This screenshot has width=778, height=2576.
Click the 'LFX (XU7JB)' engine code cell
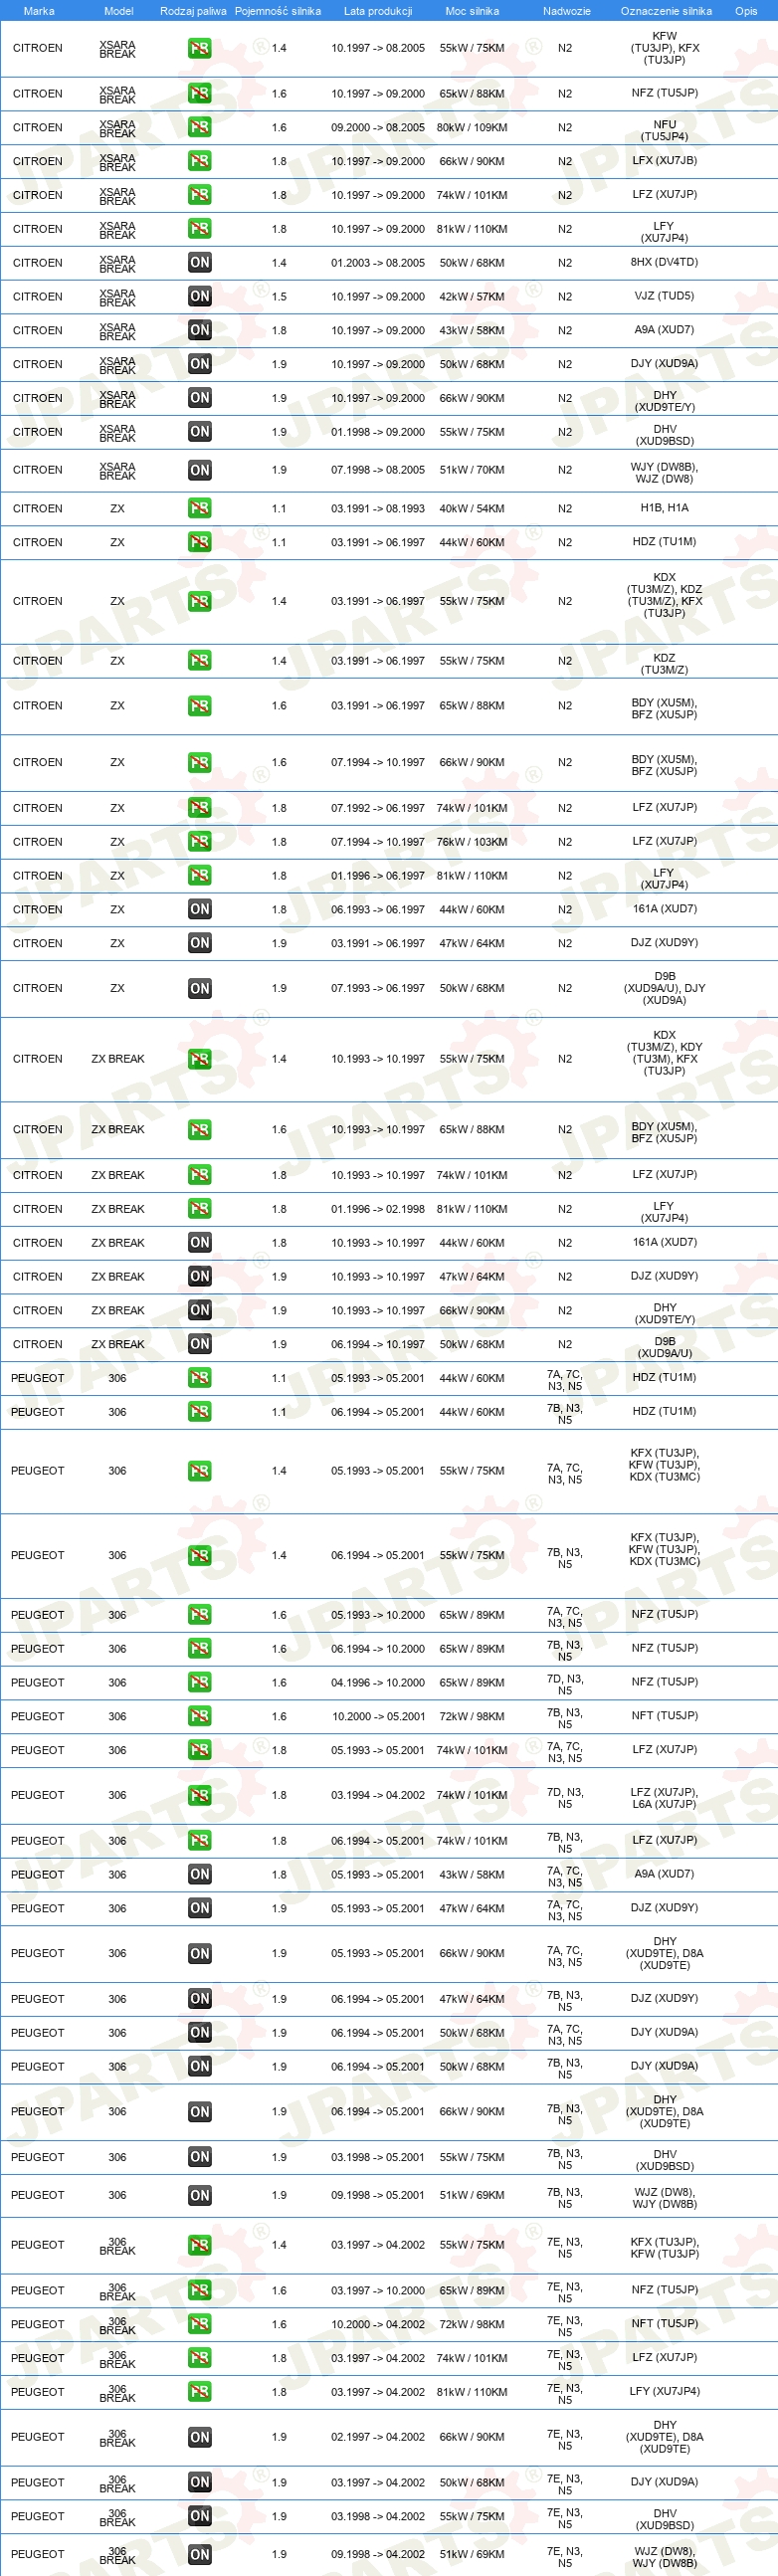click(665, 160)
